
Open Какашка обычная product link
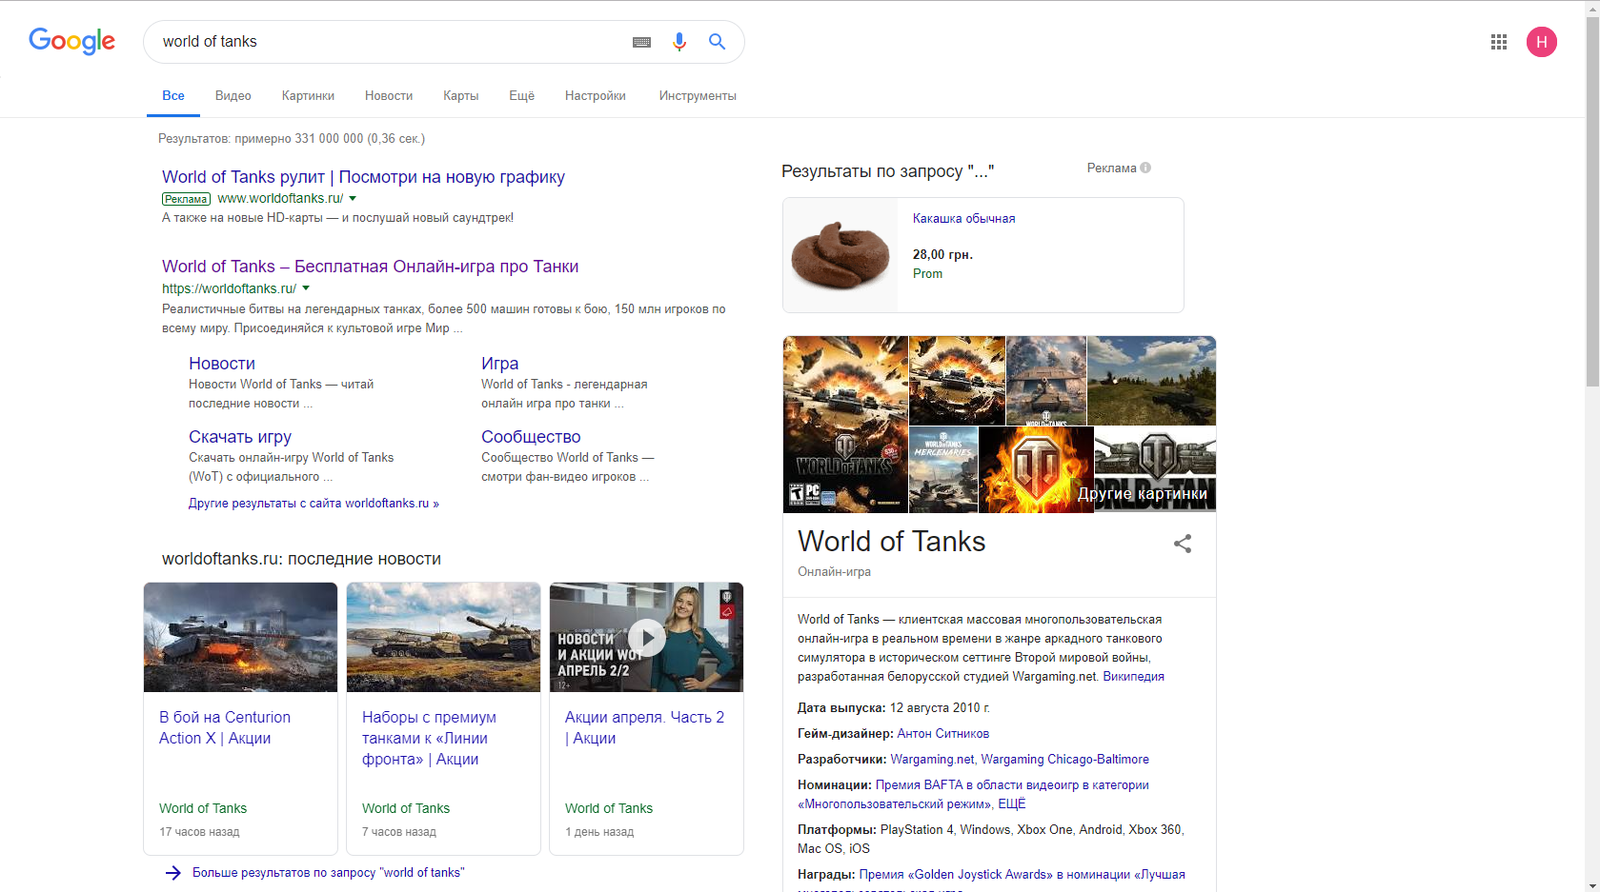pos(964,219)
